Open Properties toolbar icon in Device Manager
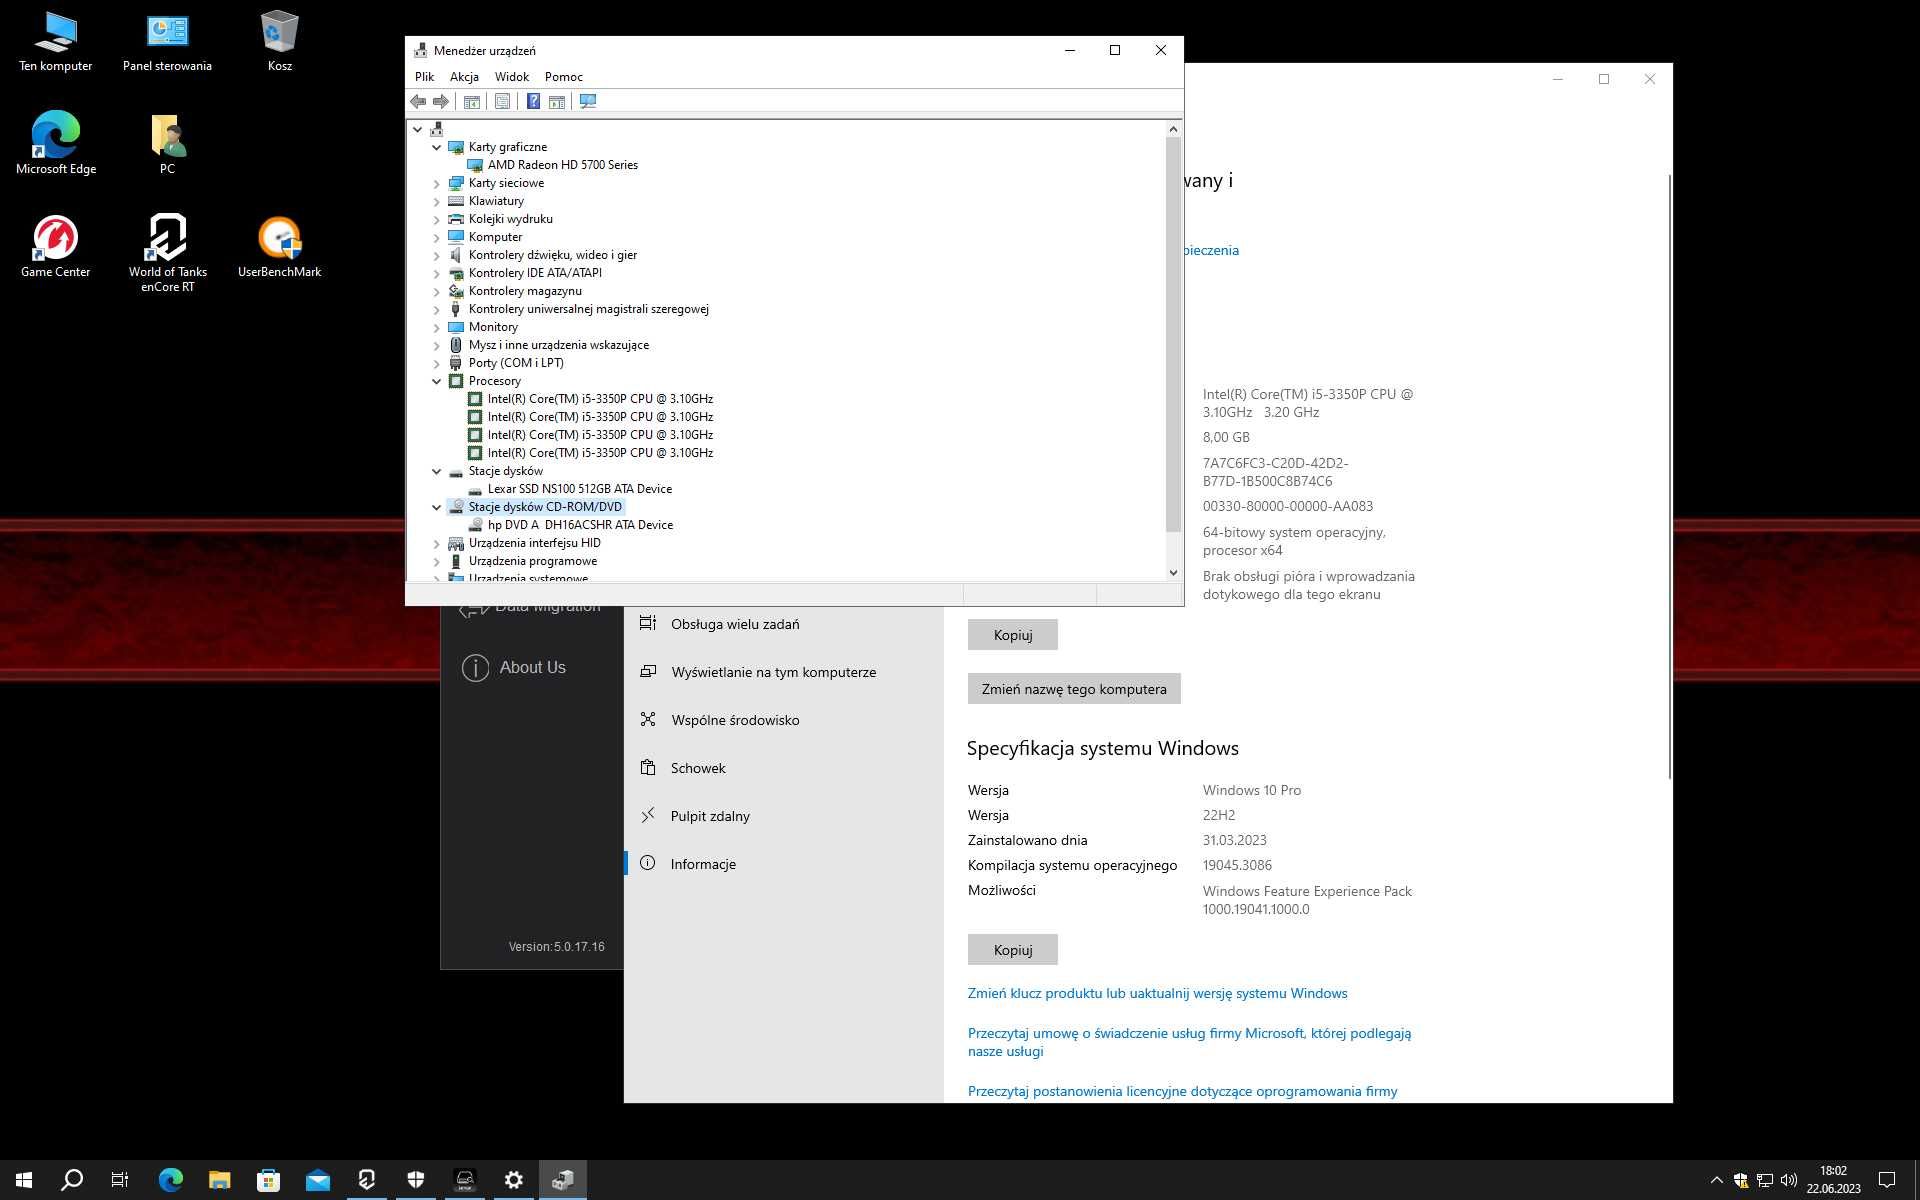 coord(502,101)
